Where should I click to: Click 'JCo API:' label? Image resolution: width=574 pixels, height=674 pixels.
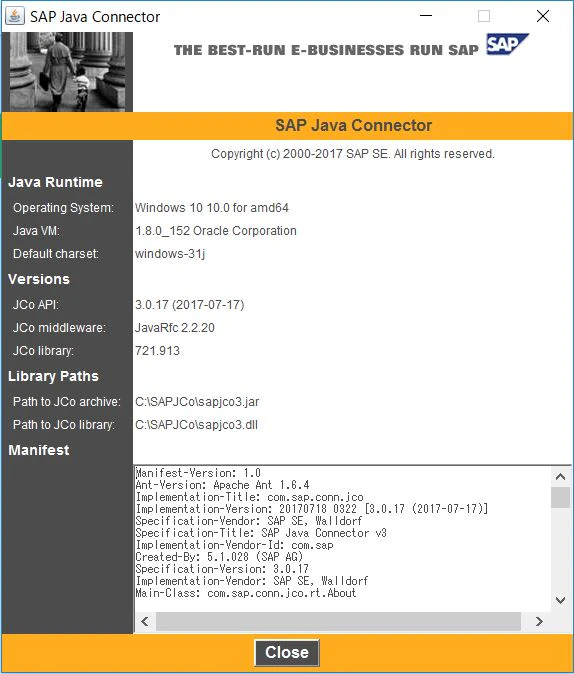click(36, 305)
